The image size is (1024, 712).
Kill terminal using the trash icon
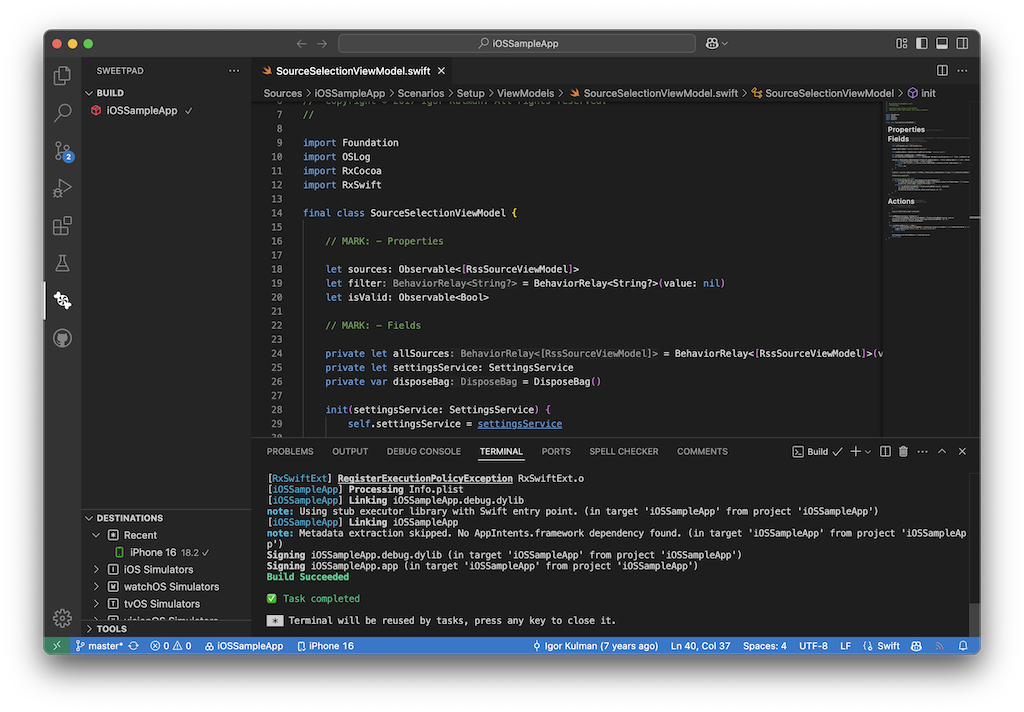(903, 452)
